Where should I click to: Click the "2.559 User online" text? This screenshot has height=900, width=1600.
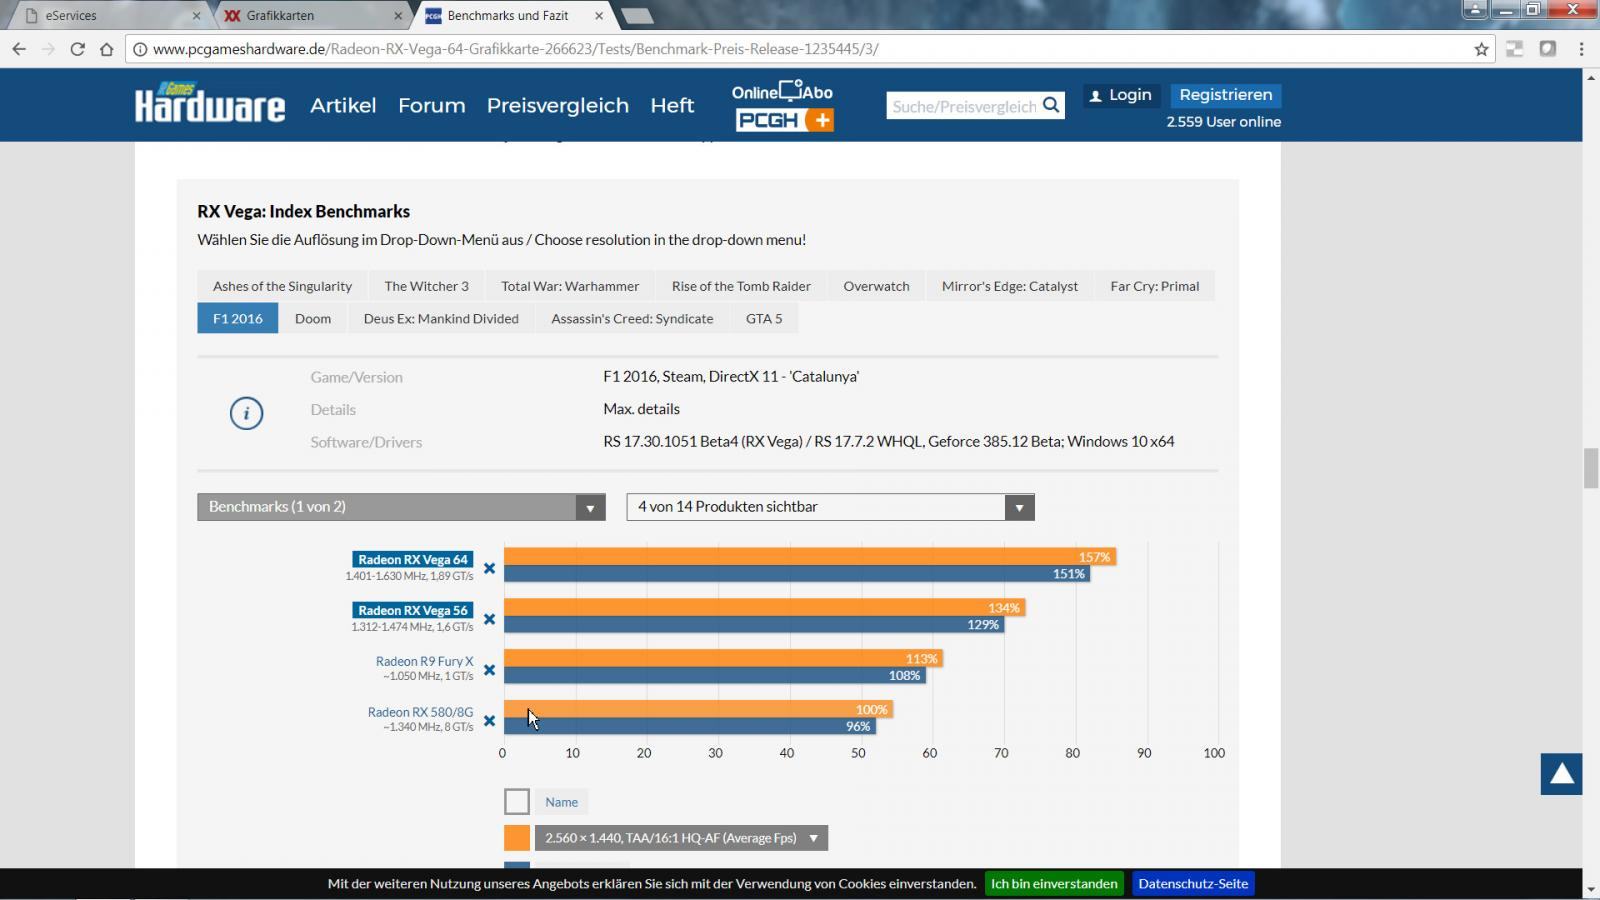click(1223, 122)
